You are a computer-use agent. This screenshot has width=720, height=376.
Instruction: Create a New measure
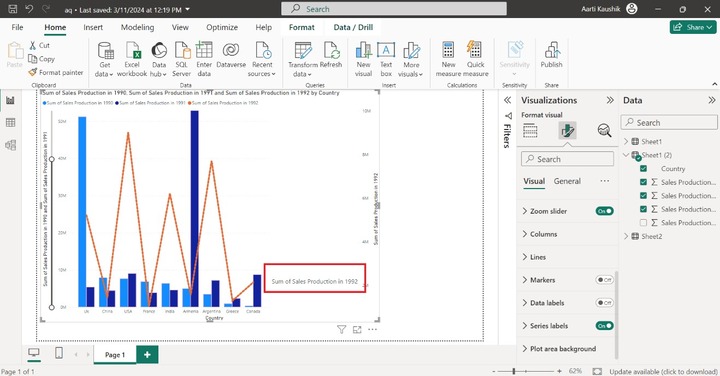coord(448,59)
